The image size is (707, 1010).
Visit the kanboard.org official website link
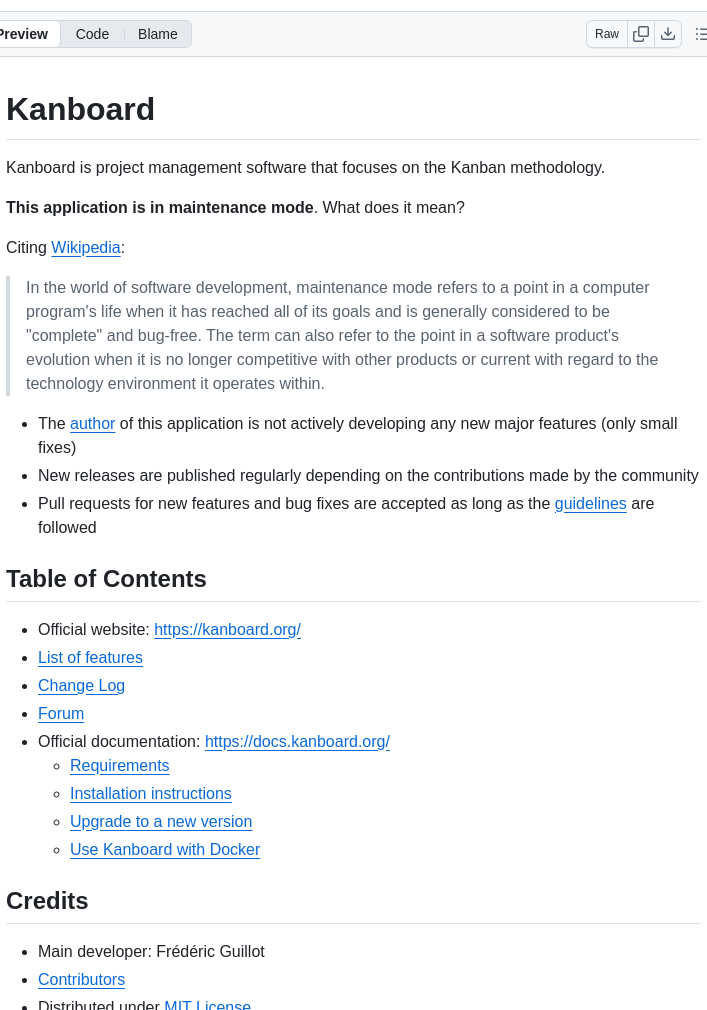227,630
